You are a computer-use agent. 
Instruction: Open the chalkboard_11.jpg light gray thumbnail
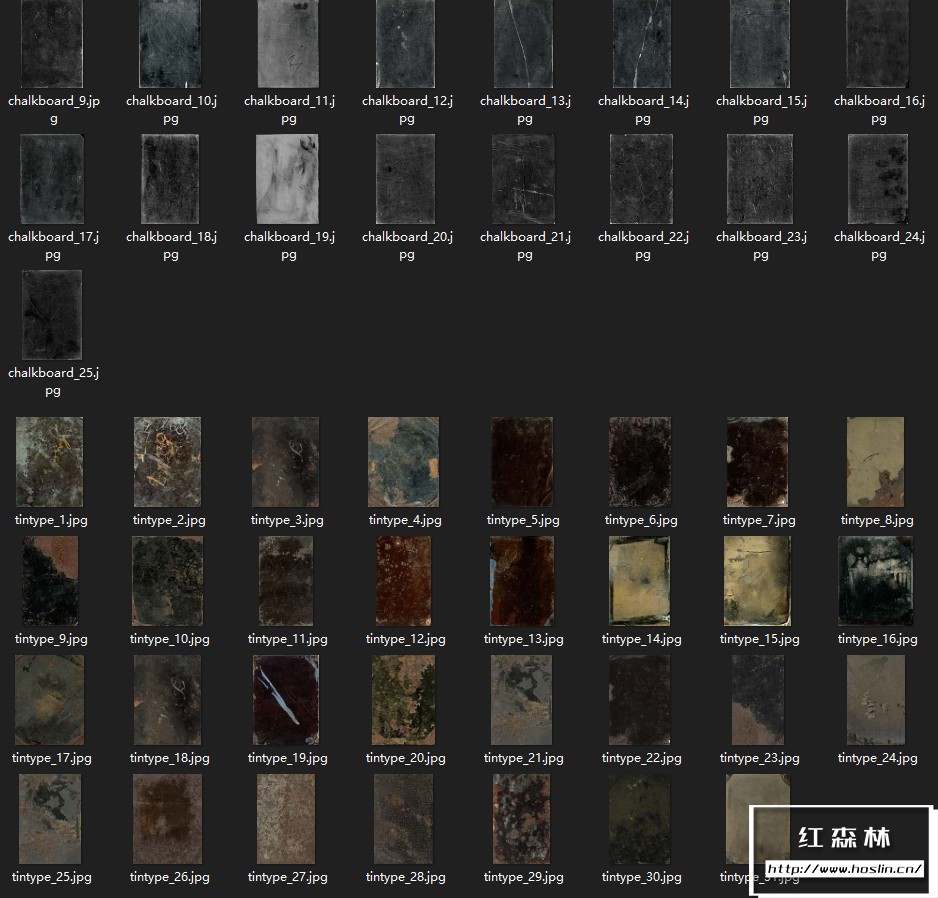[x=288, y=44]
